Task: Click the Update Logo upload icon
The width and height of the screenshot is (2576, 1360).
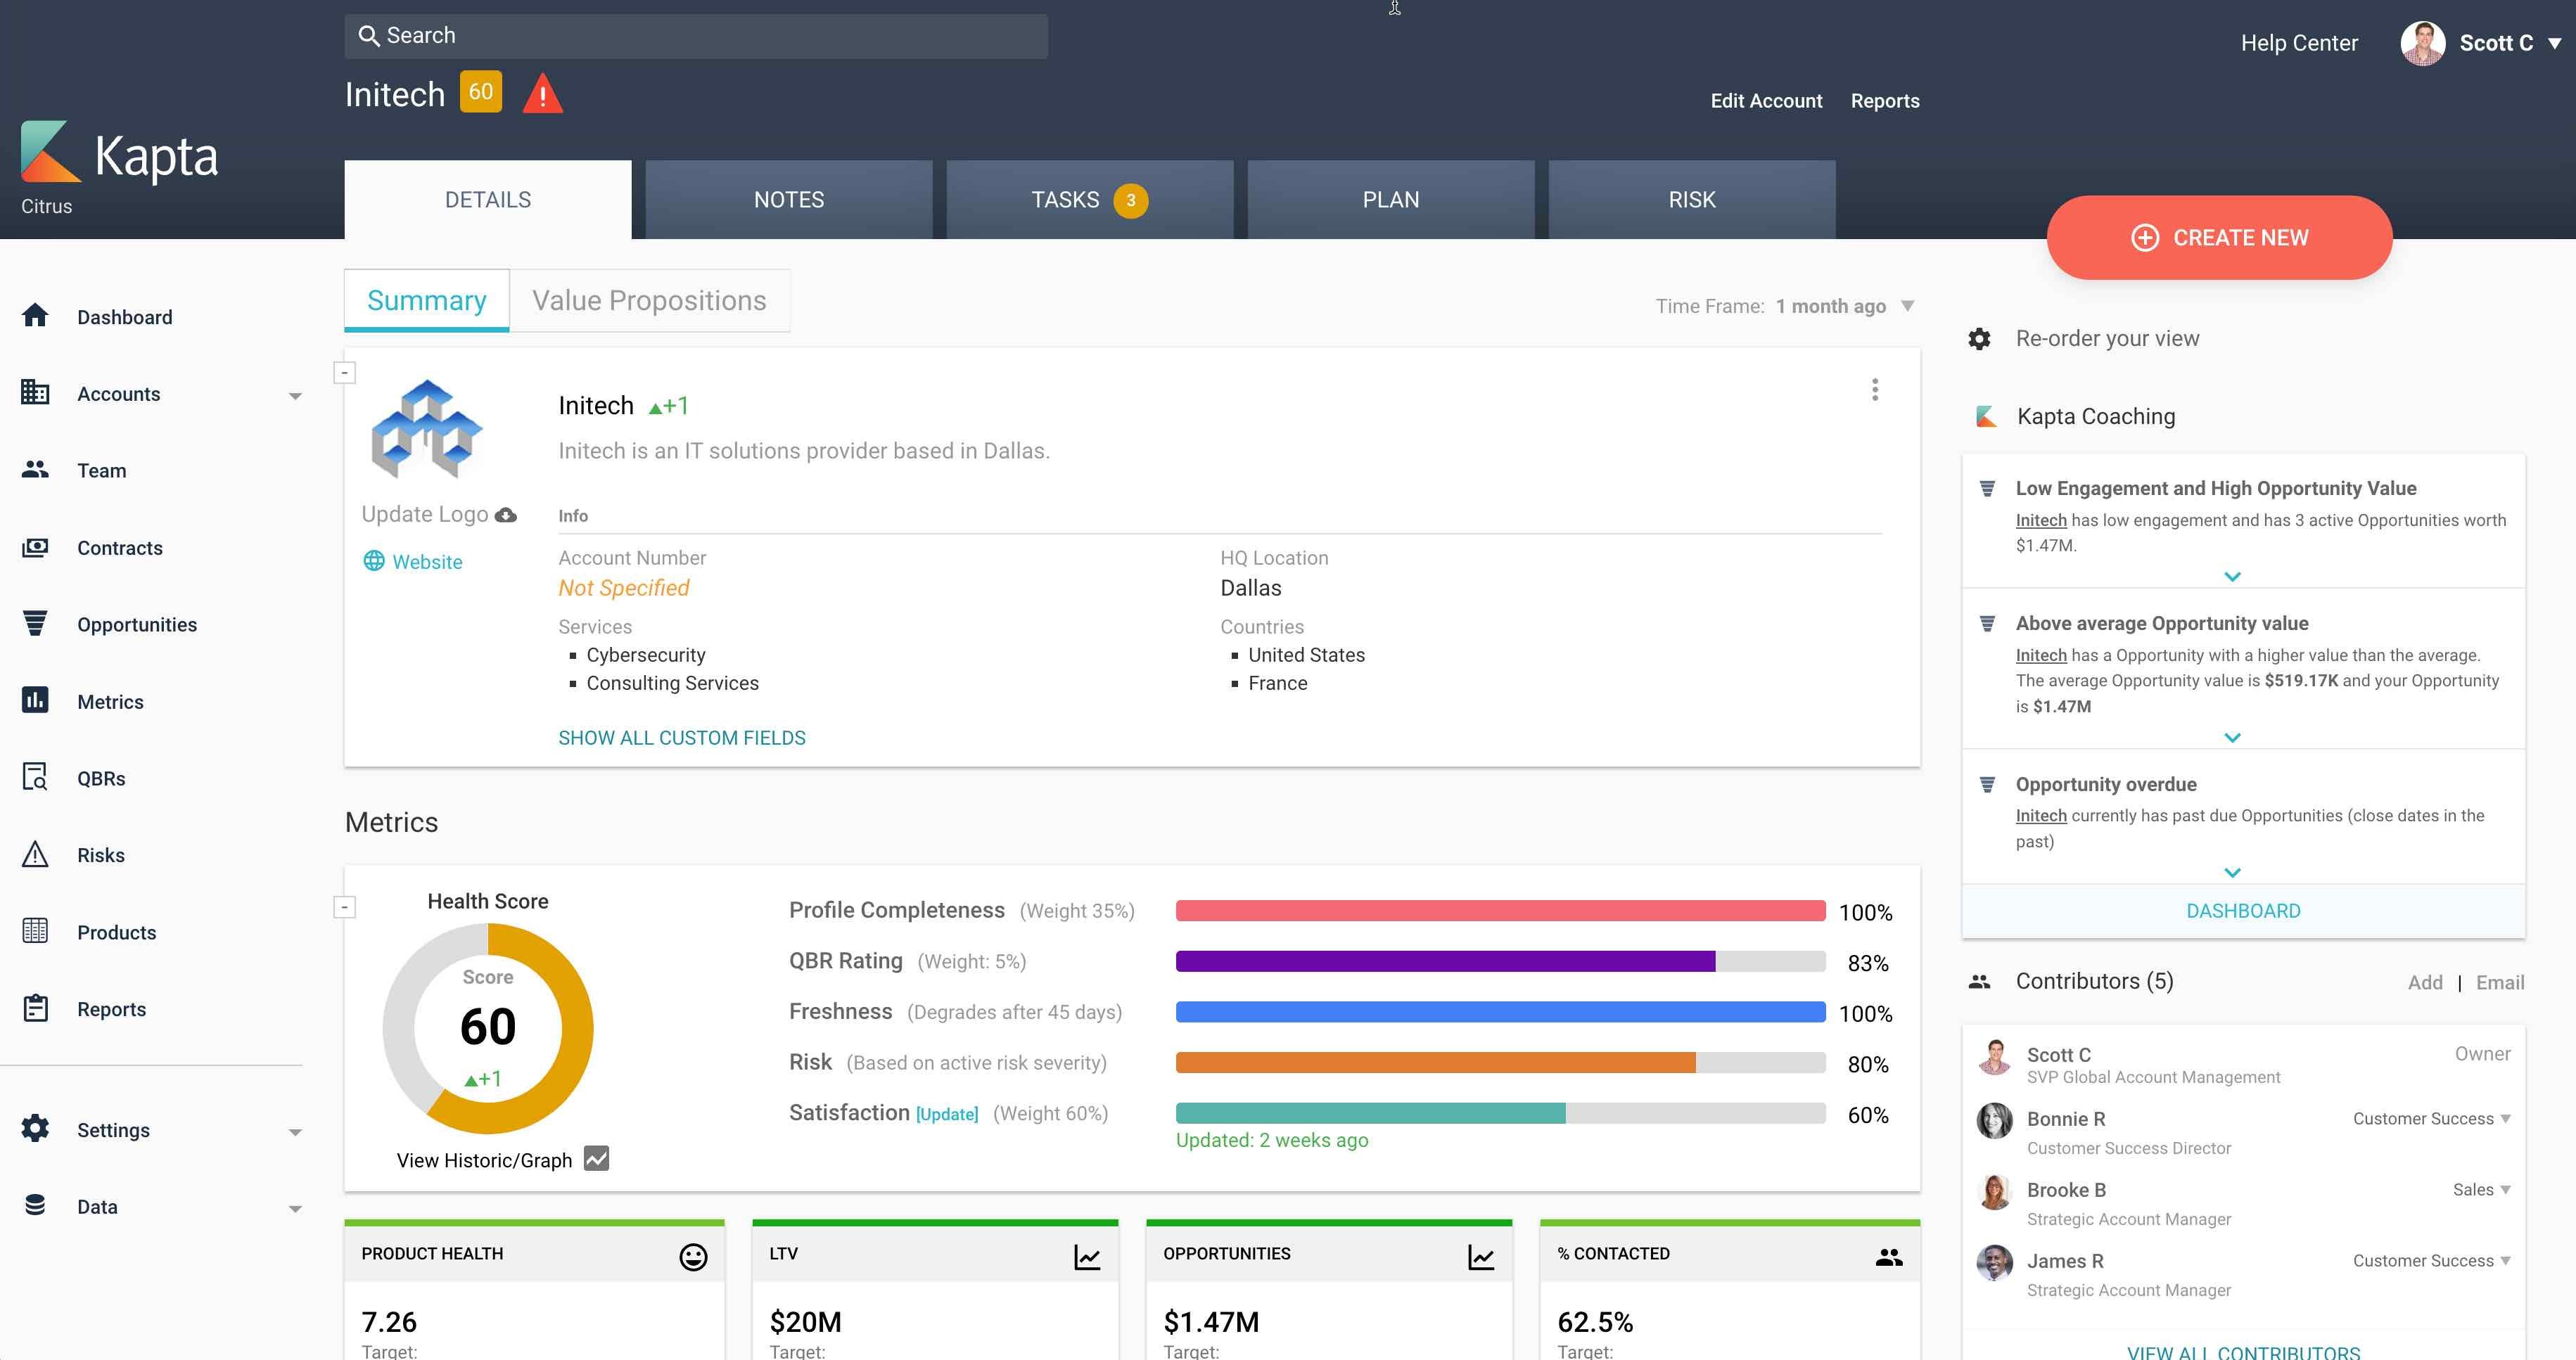Action: [x=507, y=514]
